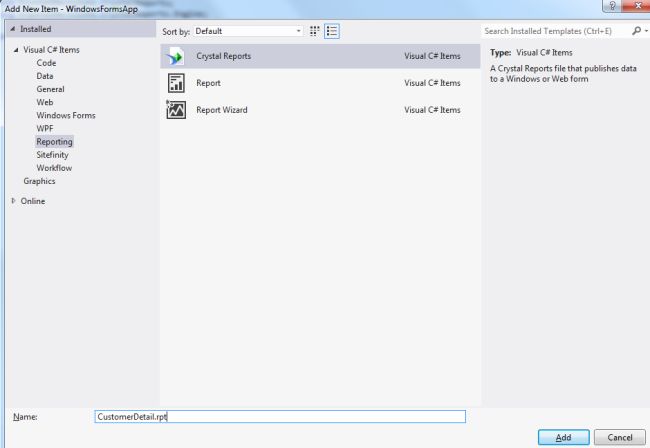Open the Sort by Default dropdown

pos(248,31)
